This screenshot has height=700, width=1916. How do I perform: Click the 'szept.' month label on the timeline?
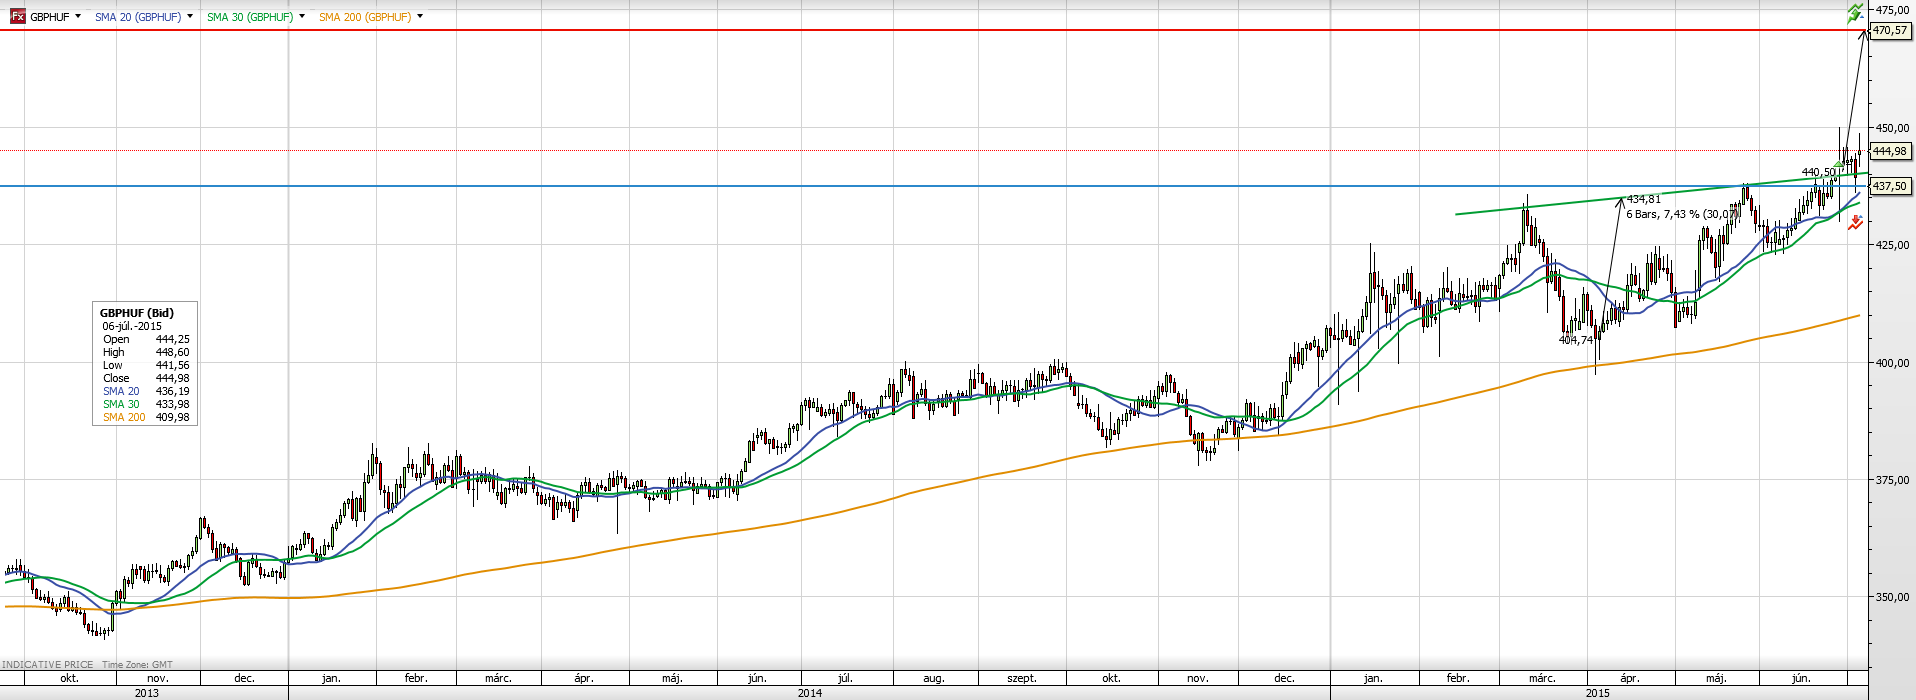[1022, 678]
